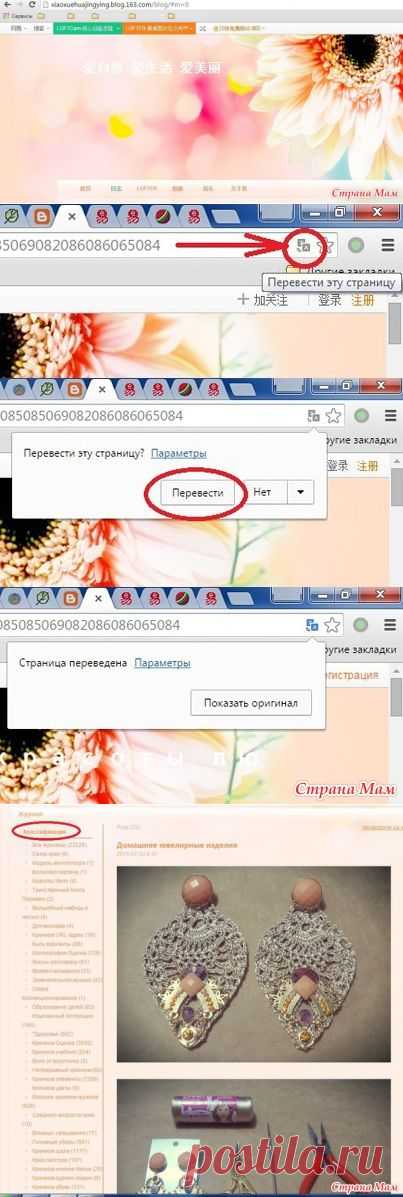
Task: Click the red-circled translate page icon
Action: pyautogui.click(x=302, y=245)
